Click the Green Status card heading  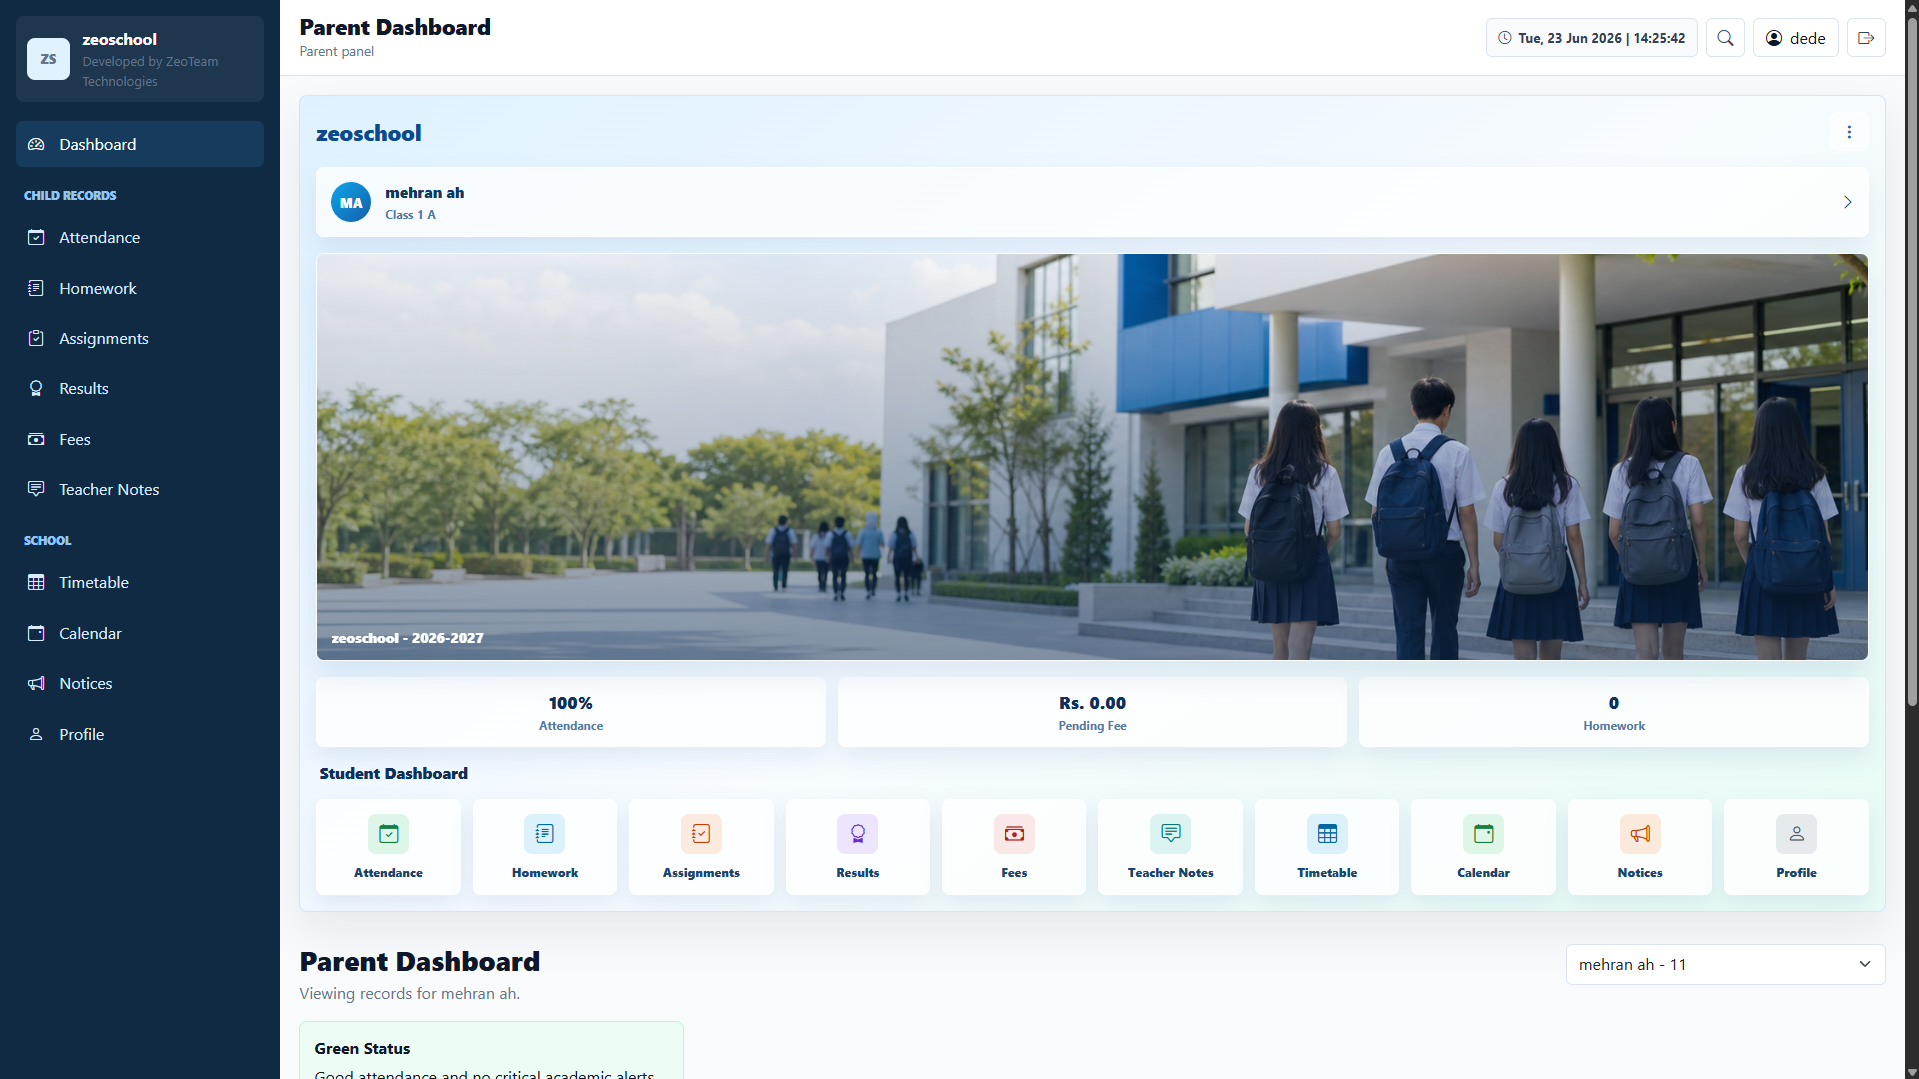(362, 1048)
